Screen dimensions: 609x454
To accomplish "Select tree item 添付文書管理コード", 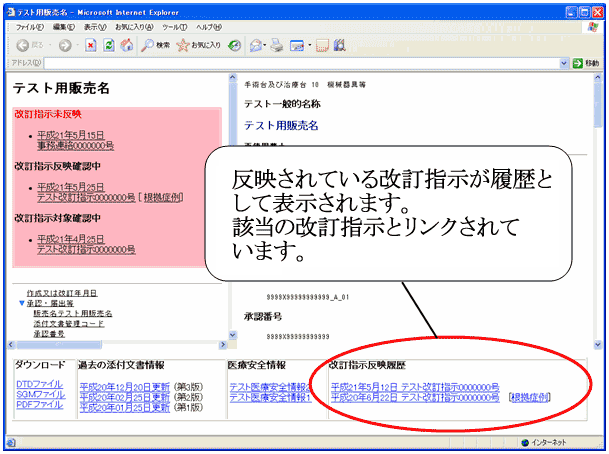I will tap(68, 324).
